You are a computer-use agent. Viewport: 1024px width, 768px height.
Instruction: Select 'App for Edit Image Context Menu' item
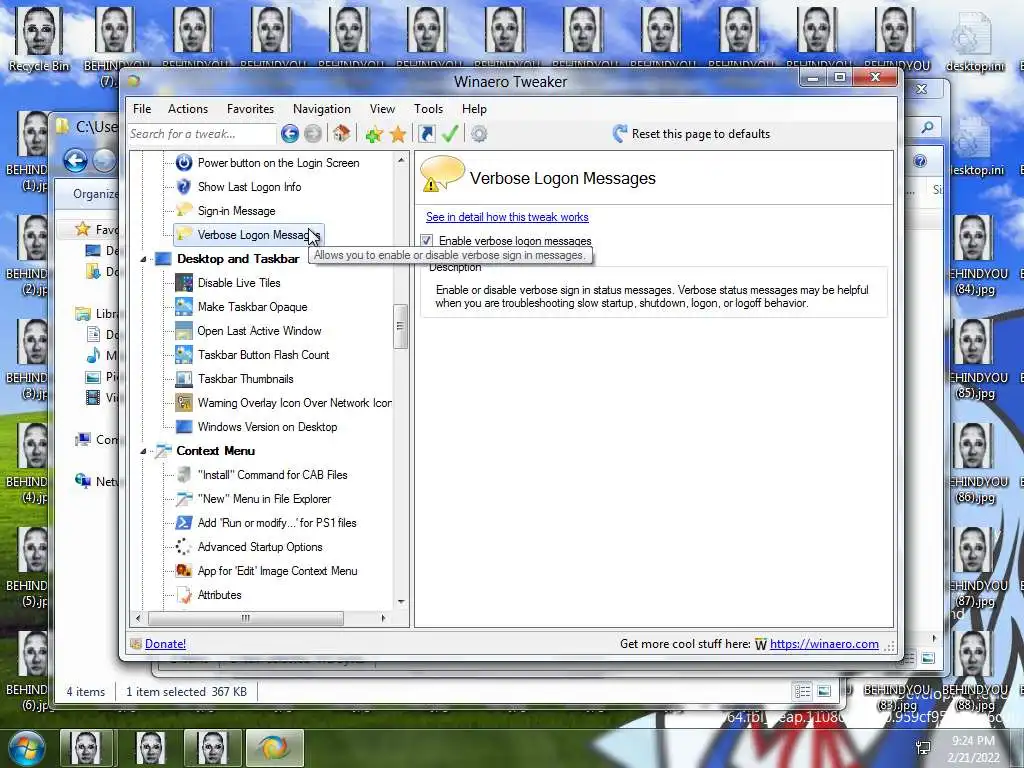coord(277,571)
